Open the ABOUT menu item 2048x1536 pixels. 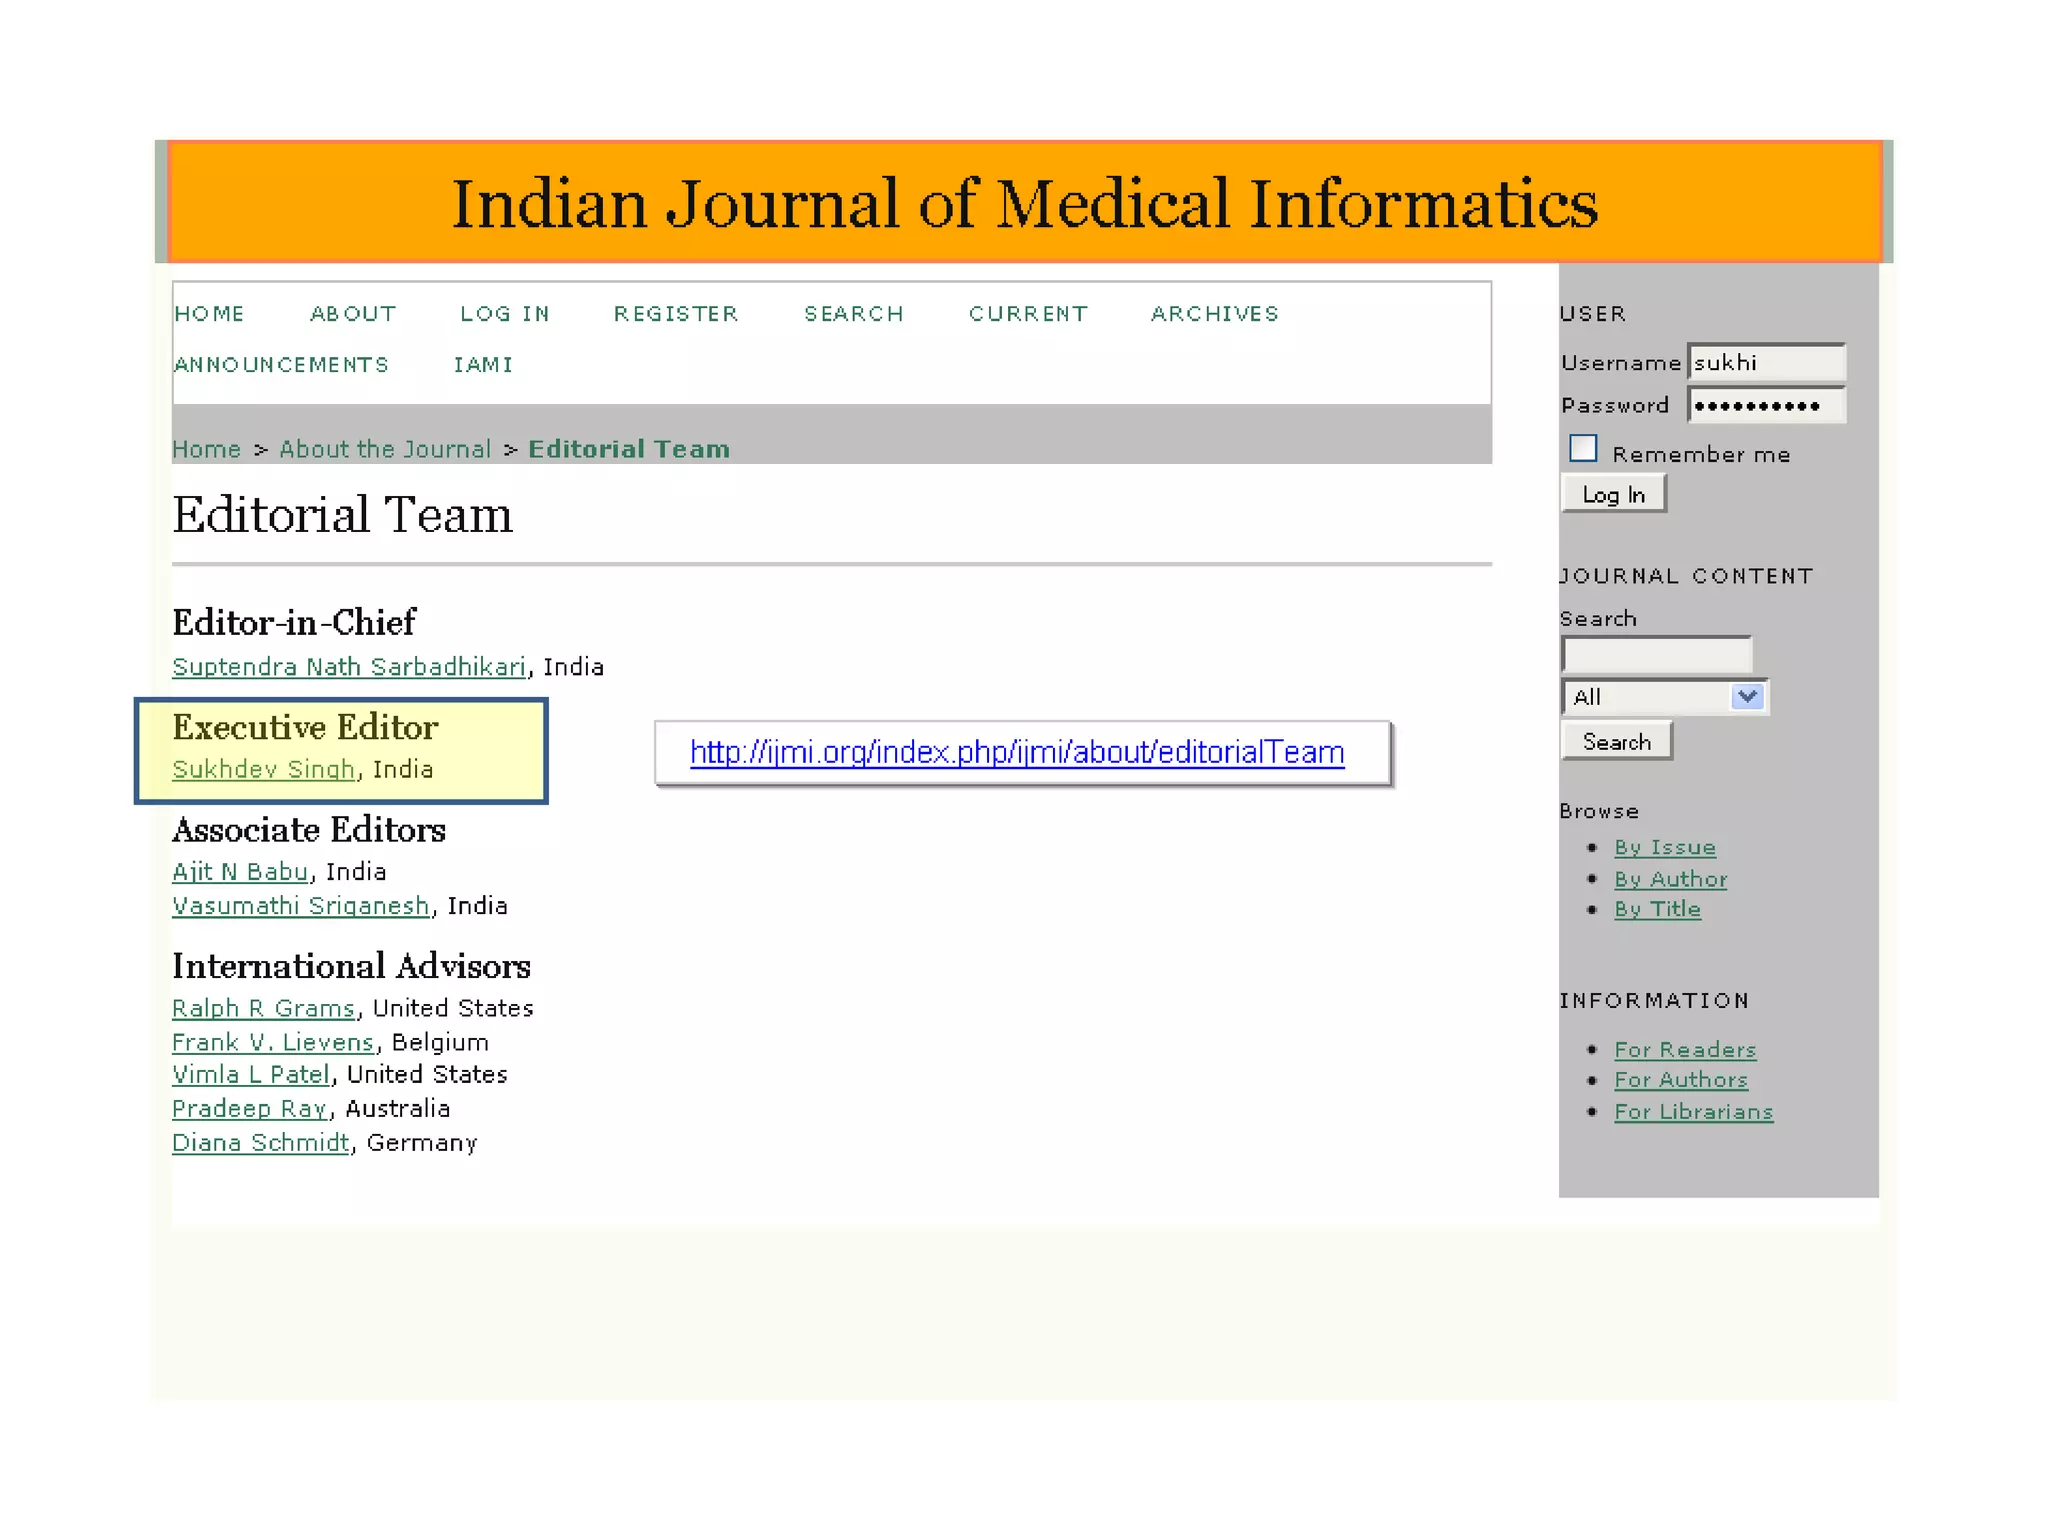pyautogui.click(x=353, y=314)
